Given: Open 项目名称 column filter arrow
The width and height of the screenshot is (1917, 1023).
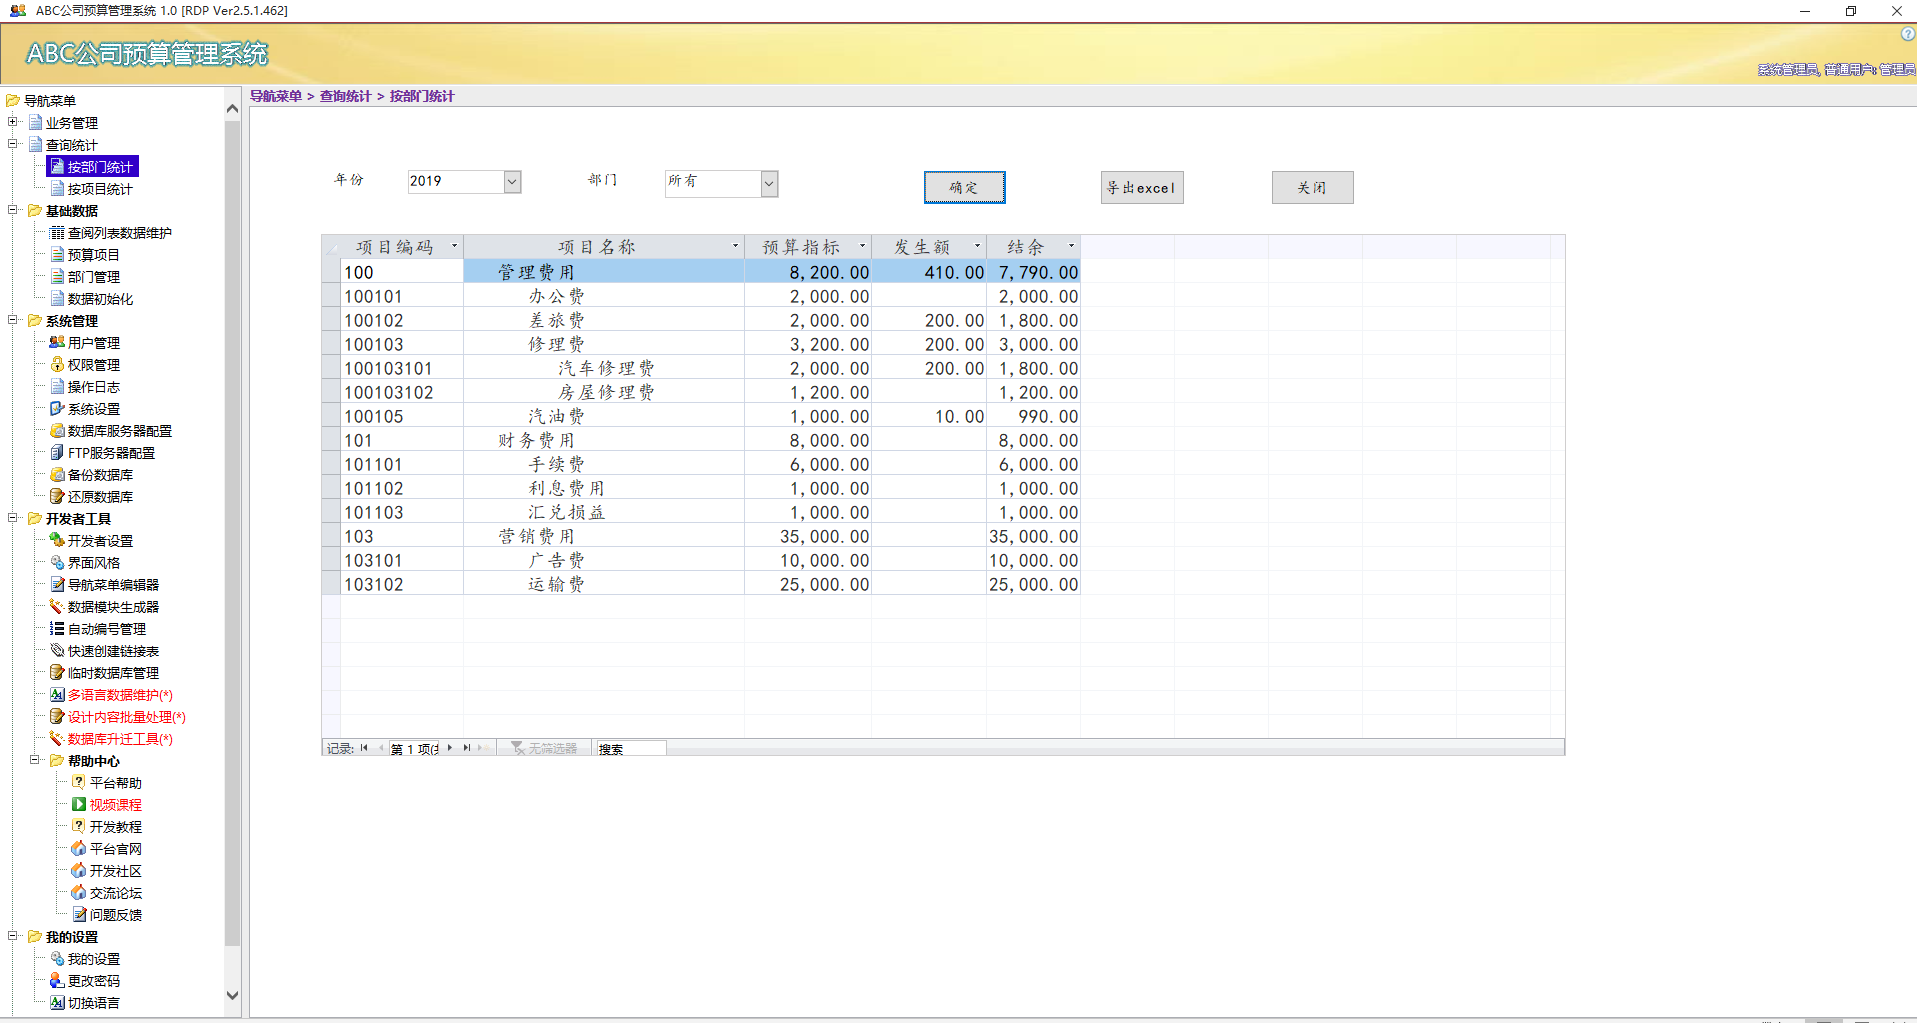Looking at the screenshot, I should 735,246.
